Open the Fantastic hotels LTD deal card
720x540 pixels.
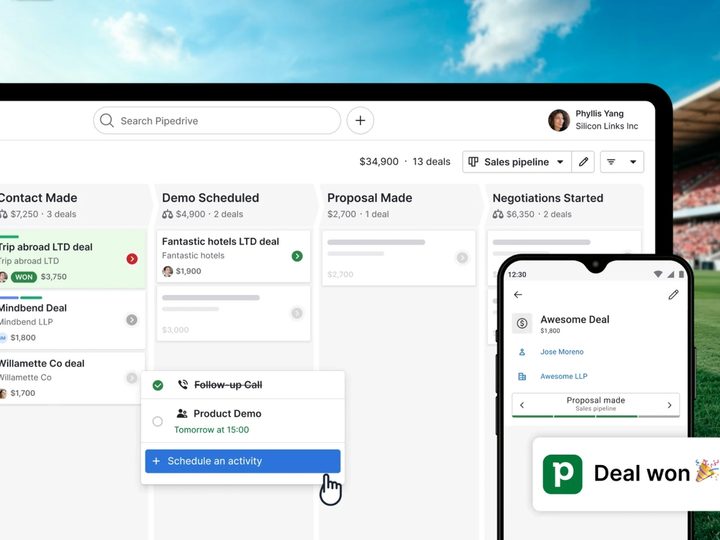233,256
